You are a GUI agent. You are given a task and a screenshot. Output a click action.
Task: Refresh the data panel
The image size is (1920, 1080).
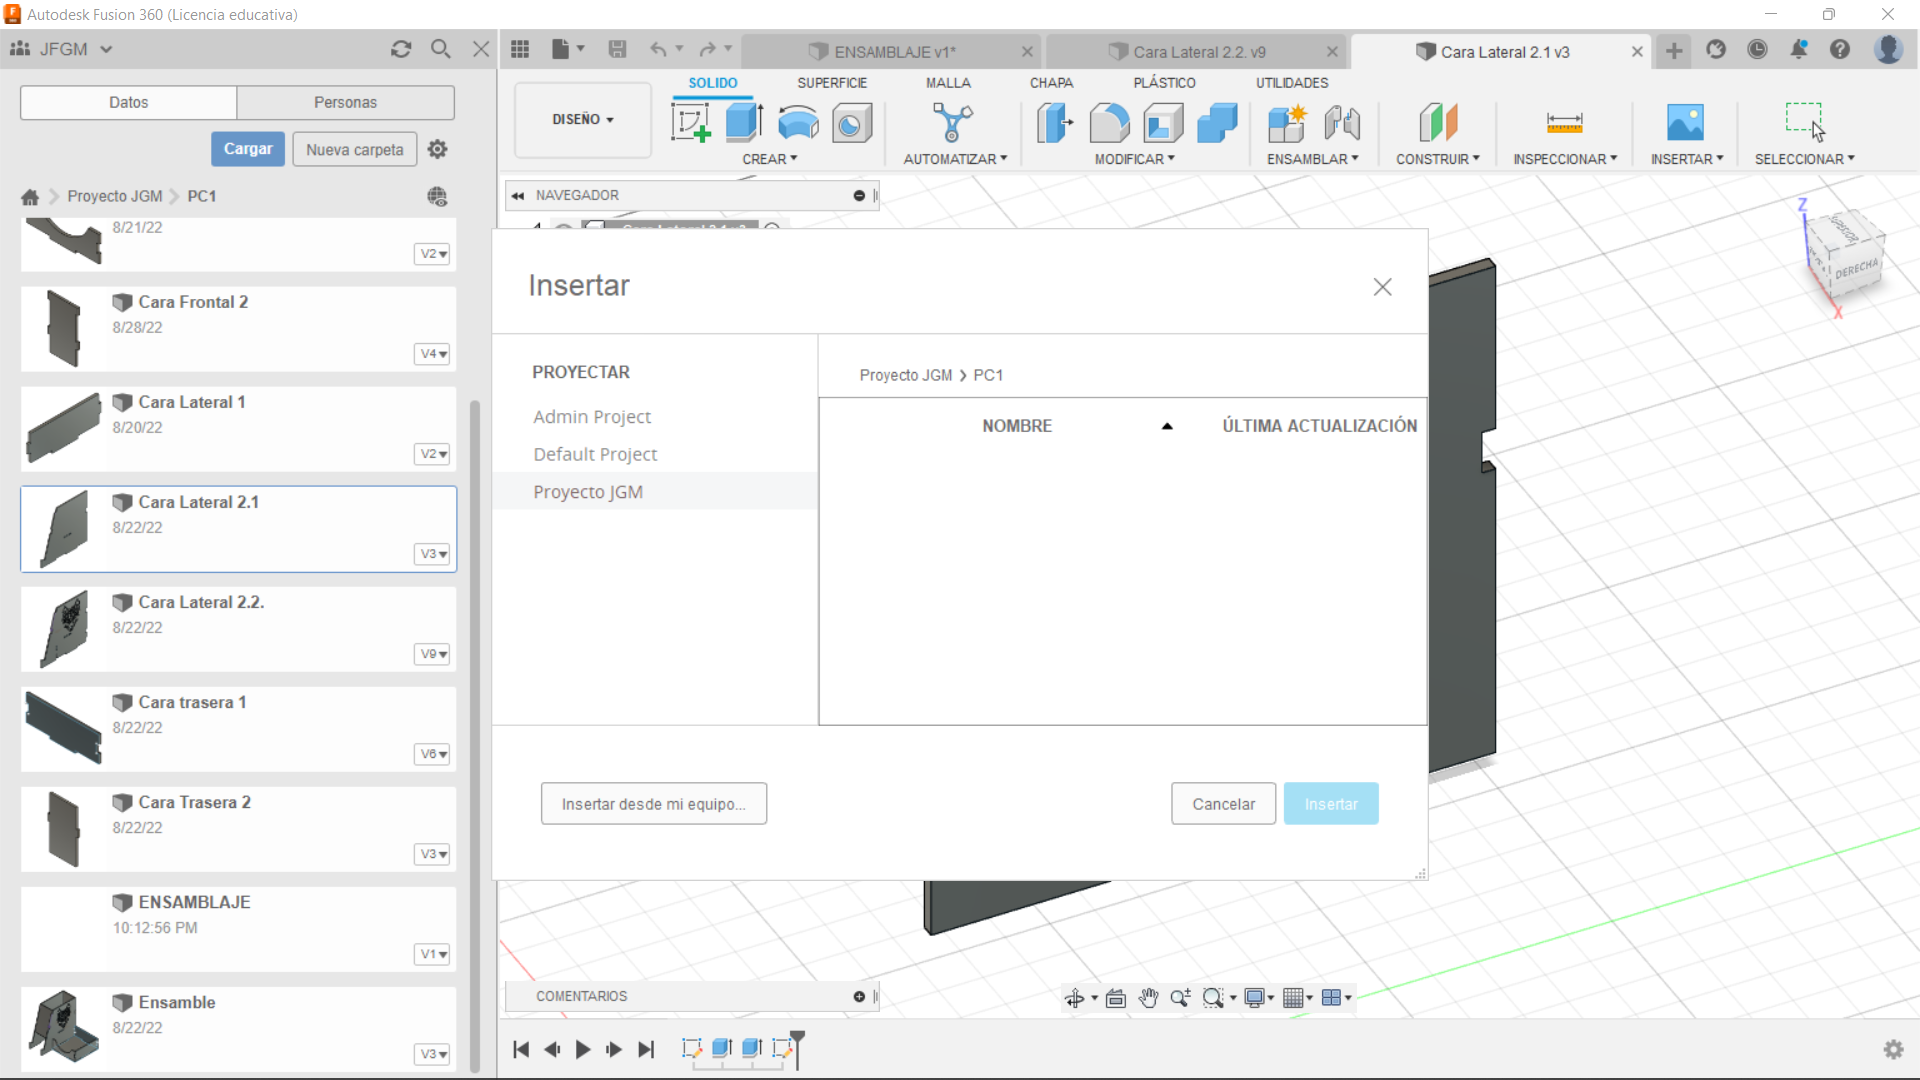pos(401,49)
